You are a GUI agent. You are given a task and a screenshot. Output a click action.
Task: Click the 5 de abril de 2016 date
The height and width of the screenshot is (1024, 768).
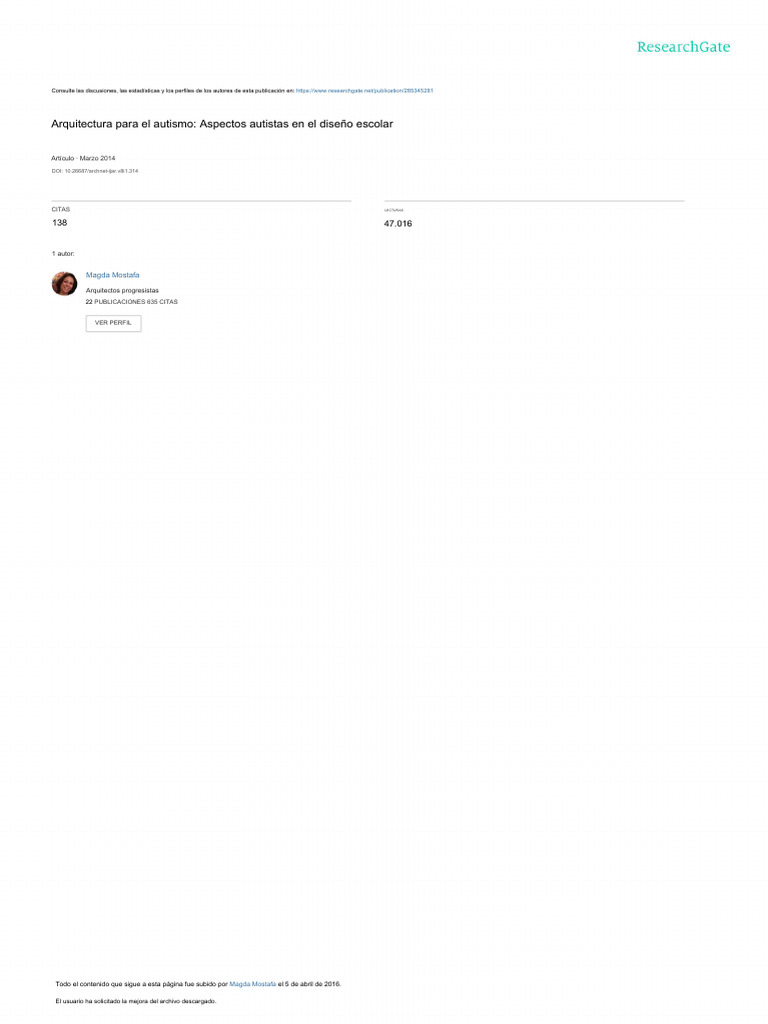[312, 984]
